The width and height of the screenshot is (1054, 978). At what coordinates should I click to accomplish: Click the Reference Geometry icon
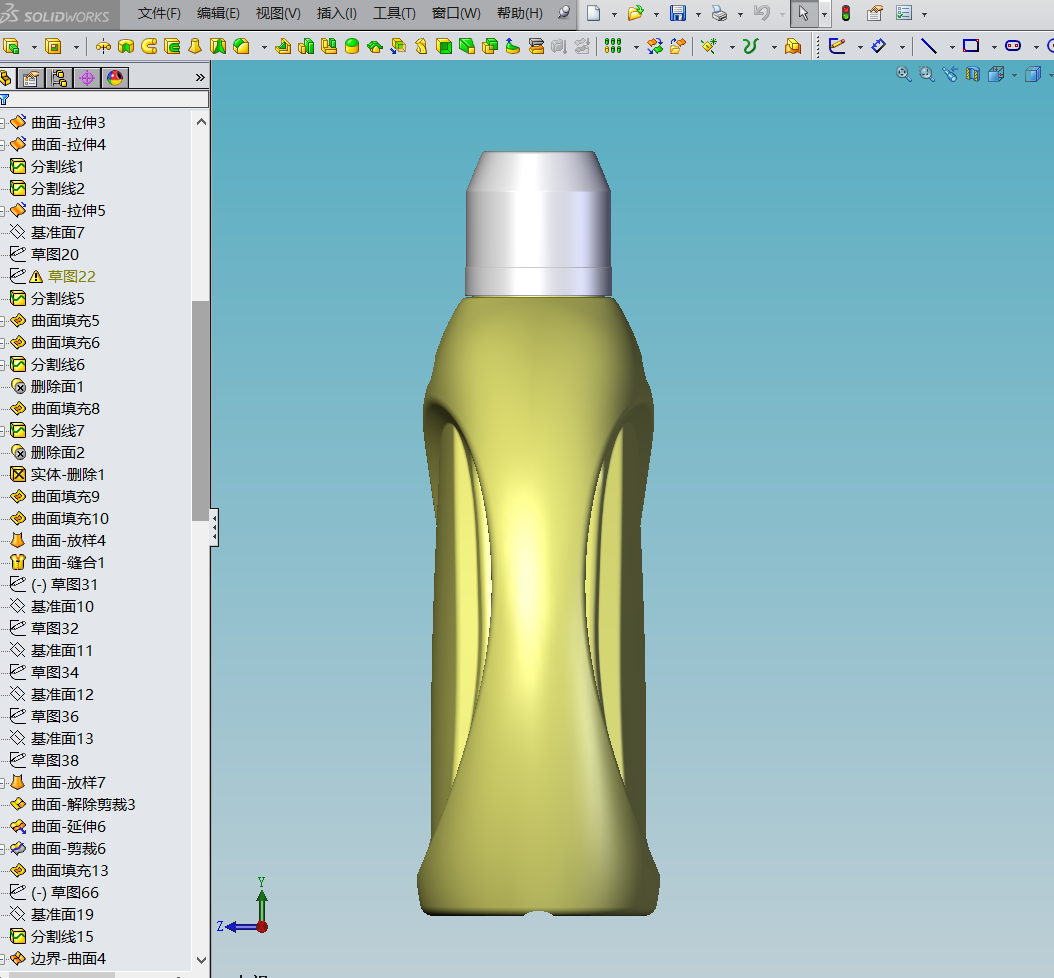click(x=709, y=46)
